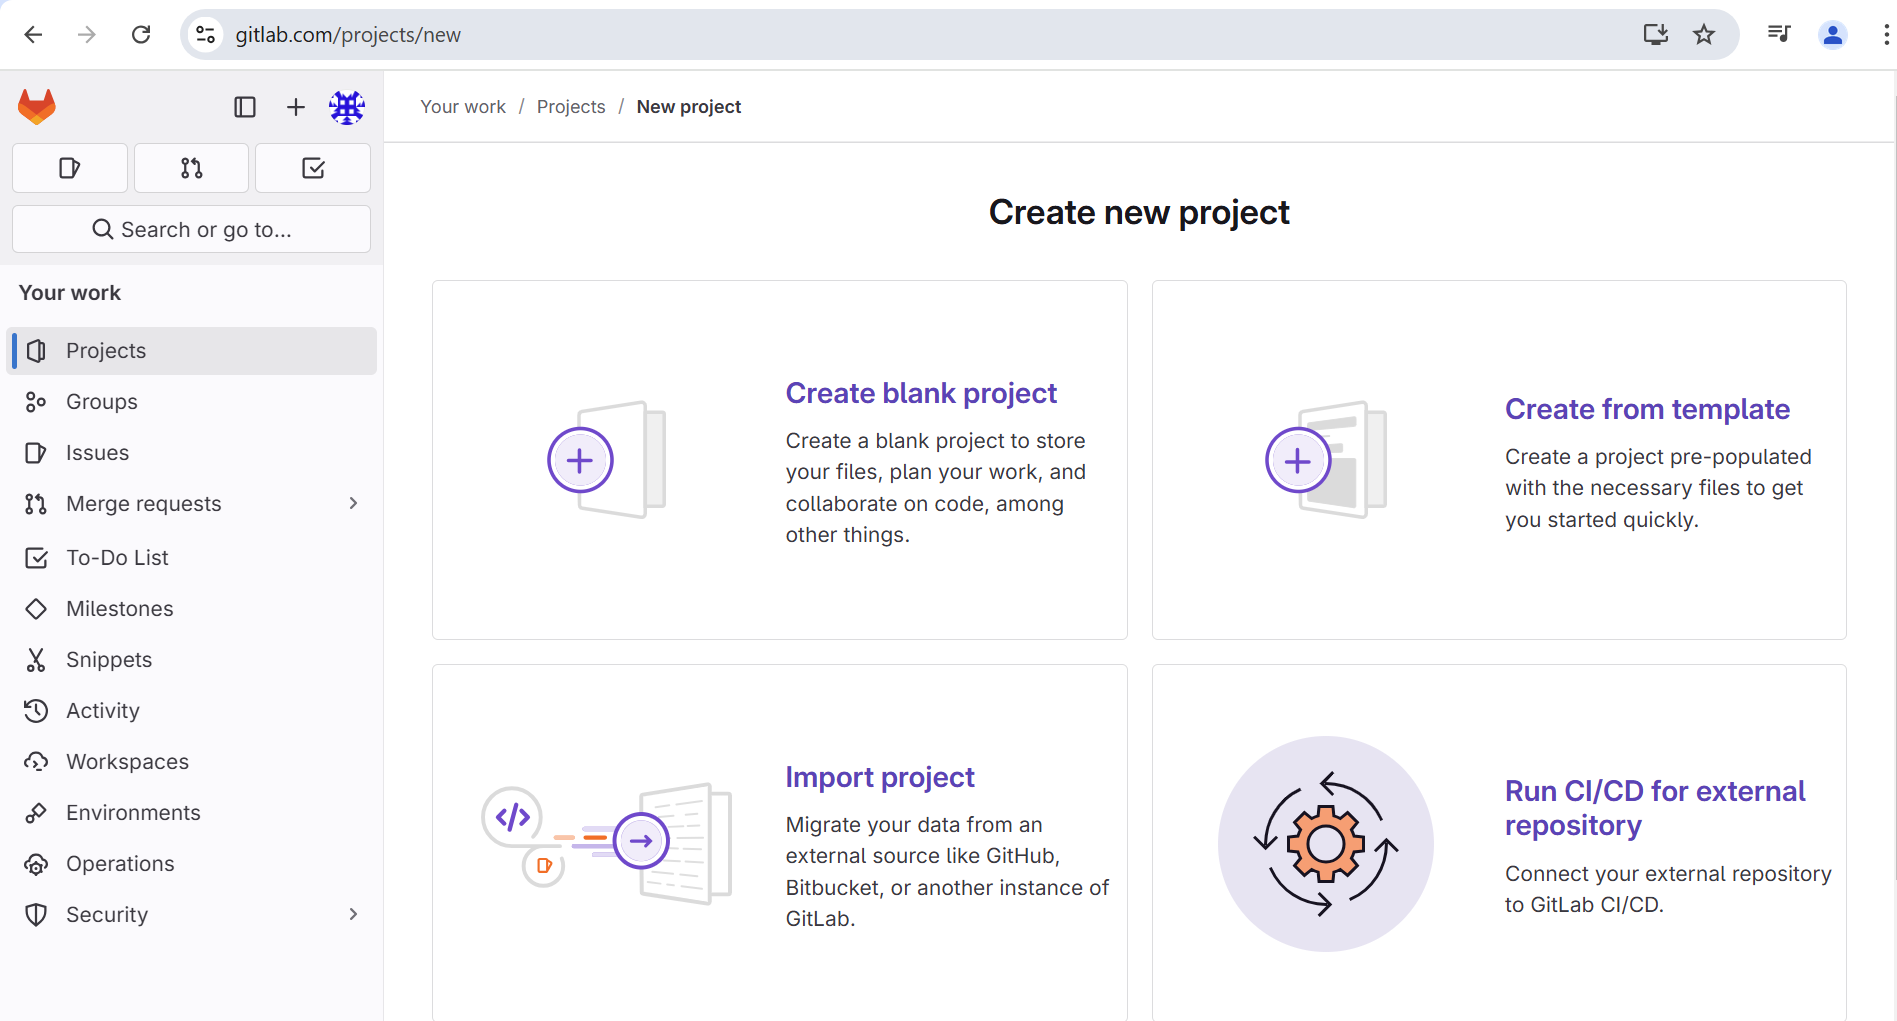This screenshot has width=1897, height=1021.
Task: Click the CI/CD gear cycle illustration
Action: pos(1325,844)
